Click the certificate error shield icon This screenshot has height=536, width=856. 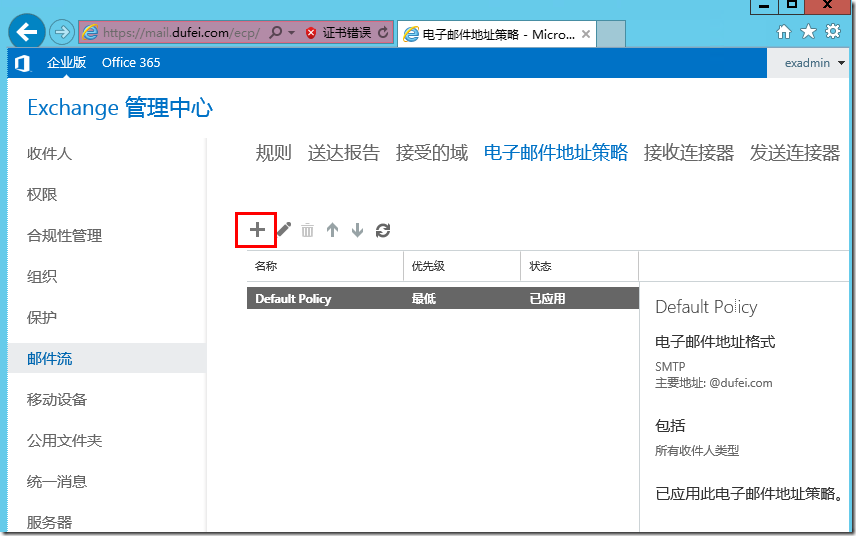pos(311,33)
